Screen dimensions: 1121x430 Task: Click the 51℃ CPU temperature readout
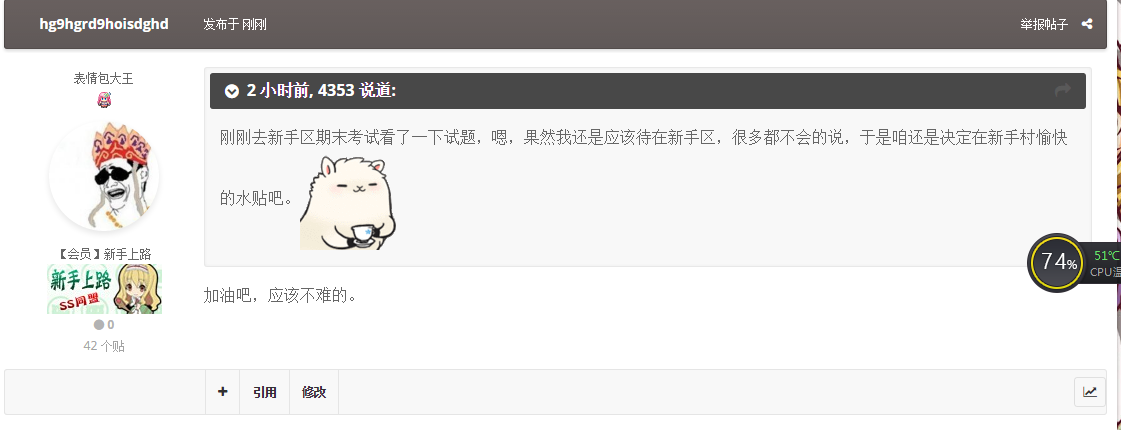click(1107, 255)
